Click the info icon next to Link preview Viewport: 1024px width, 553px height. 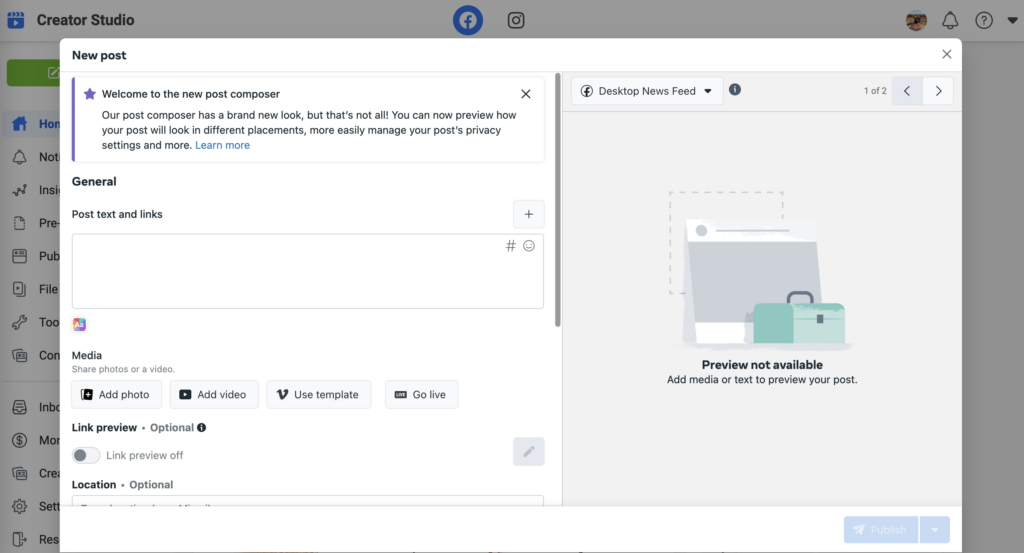pyautogui.click(x=202, y=428)
